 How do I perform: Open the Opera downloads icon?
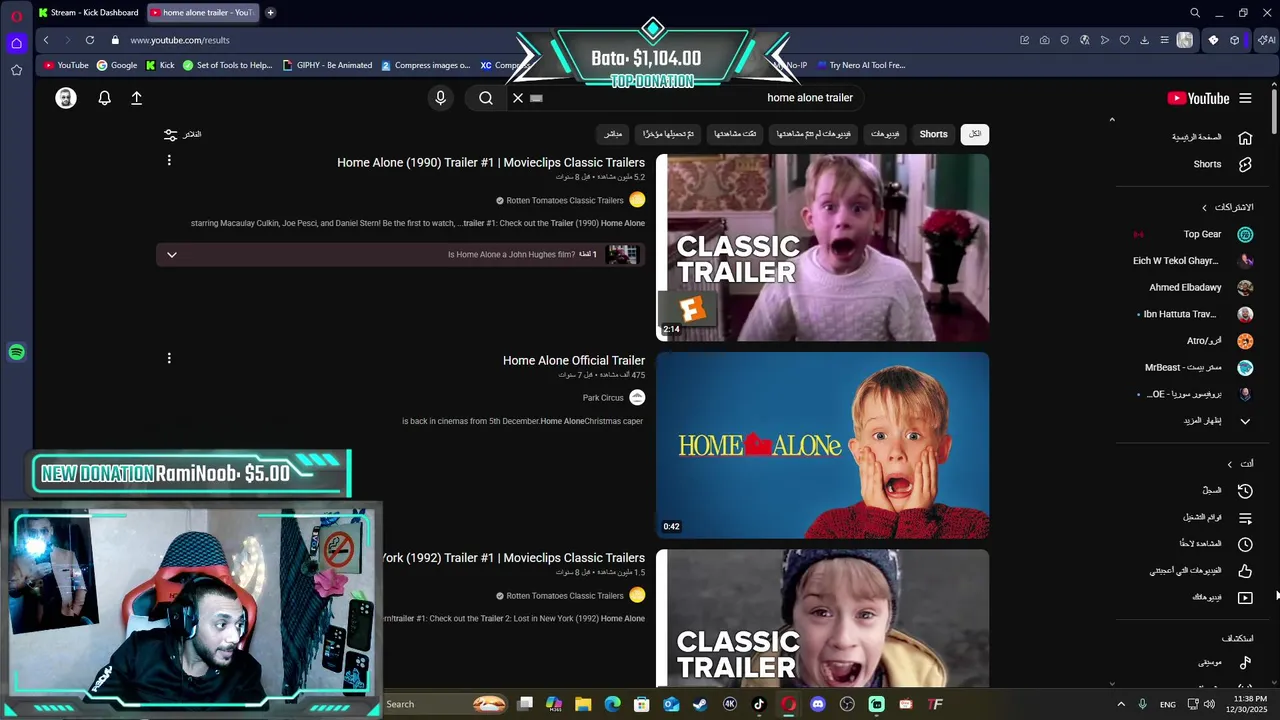tap(1144, 40)
